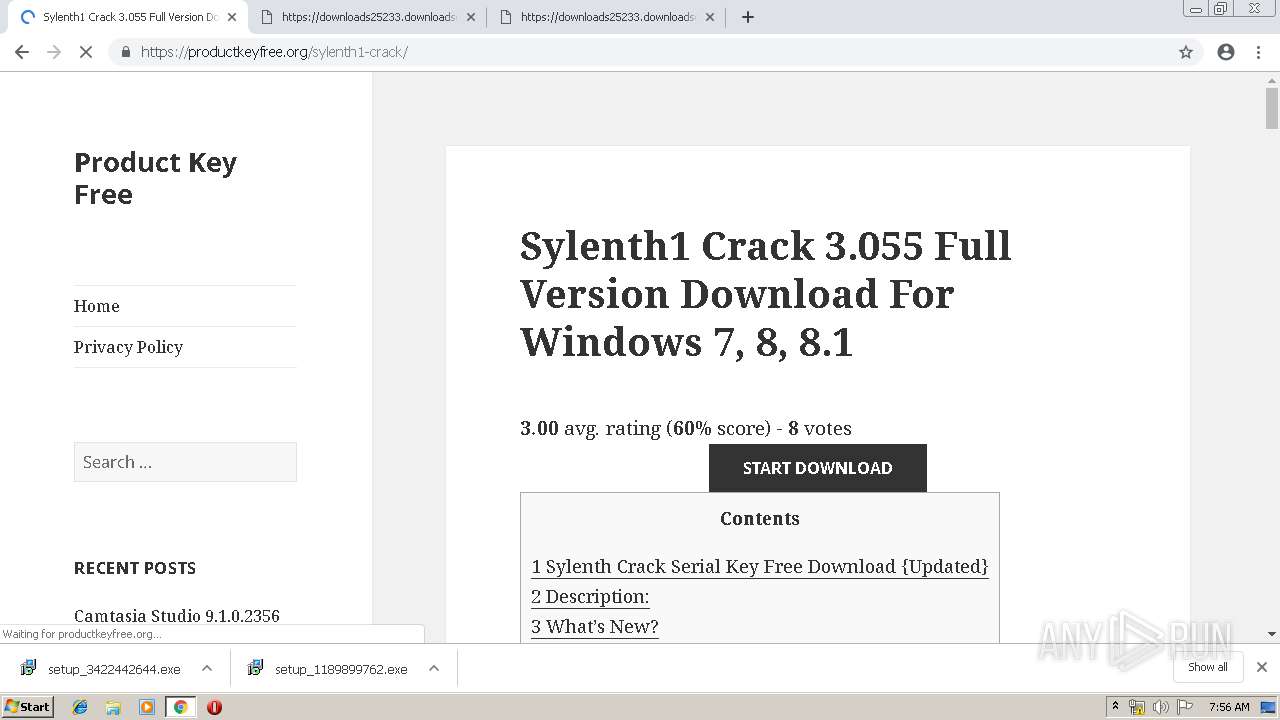Open the media player taskbar icon
The image size is (1280, 720).
(147, 707)
